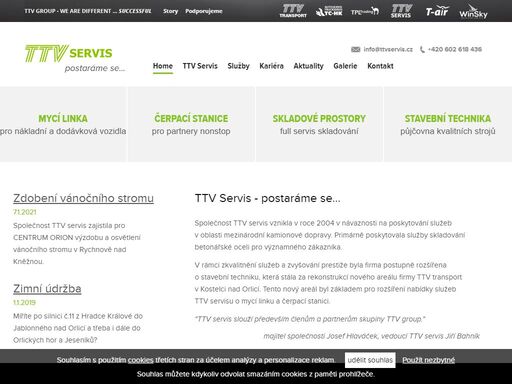Viewport: 512px width, 384px height.
Task: Open the TTV Transport logo link
Action: [293, 11]
